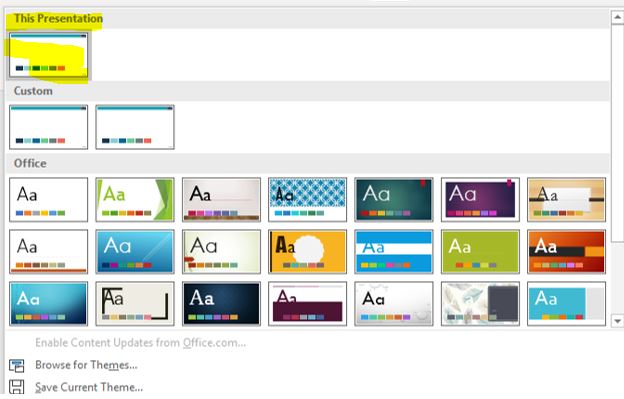
Task: Choose the lime green Basis theme
Action: 480,251
